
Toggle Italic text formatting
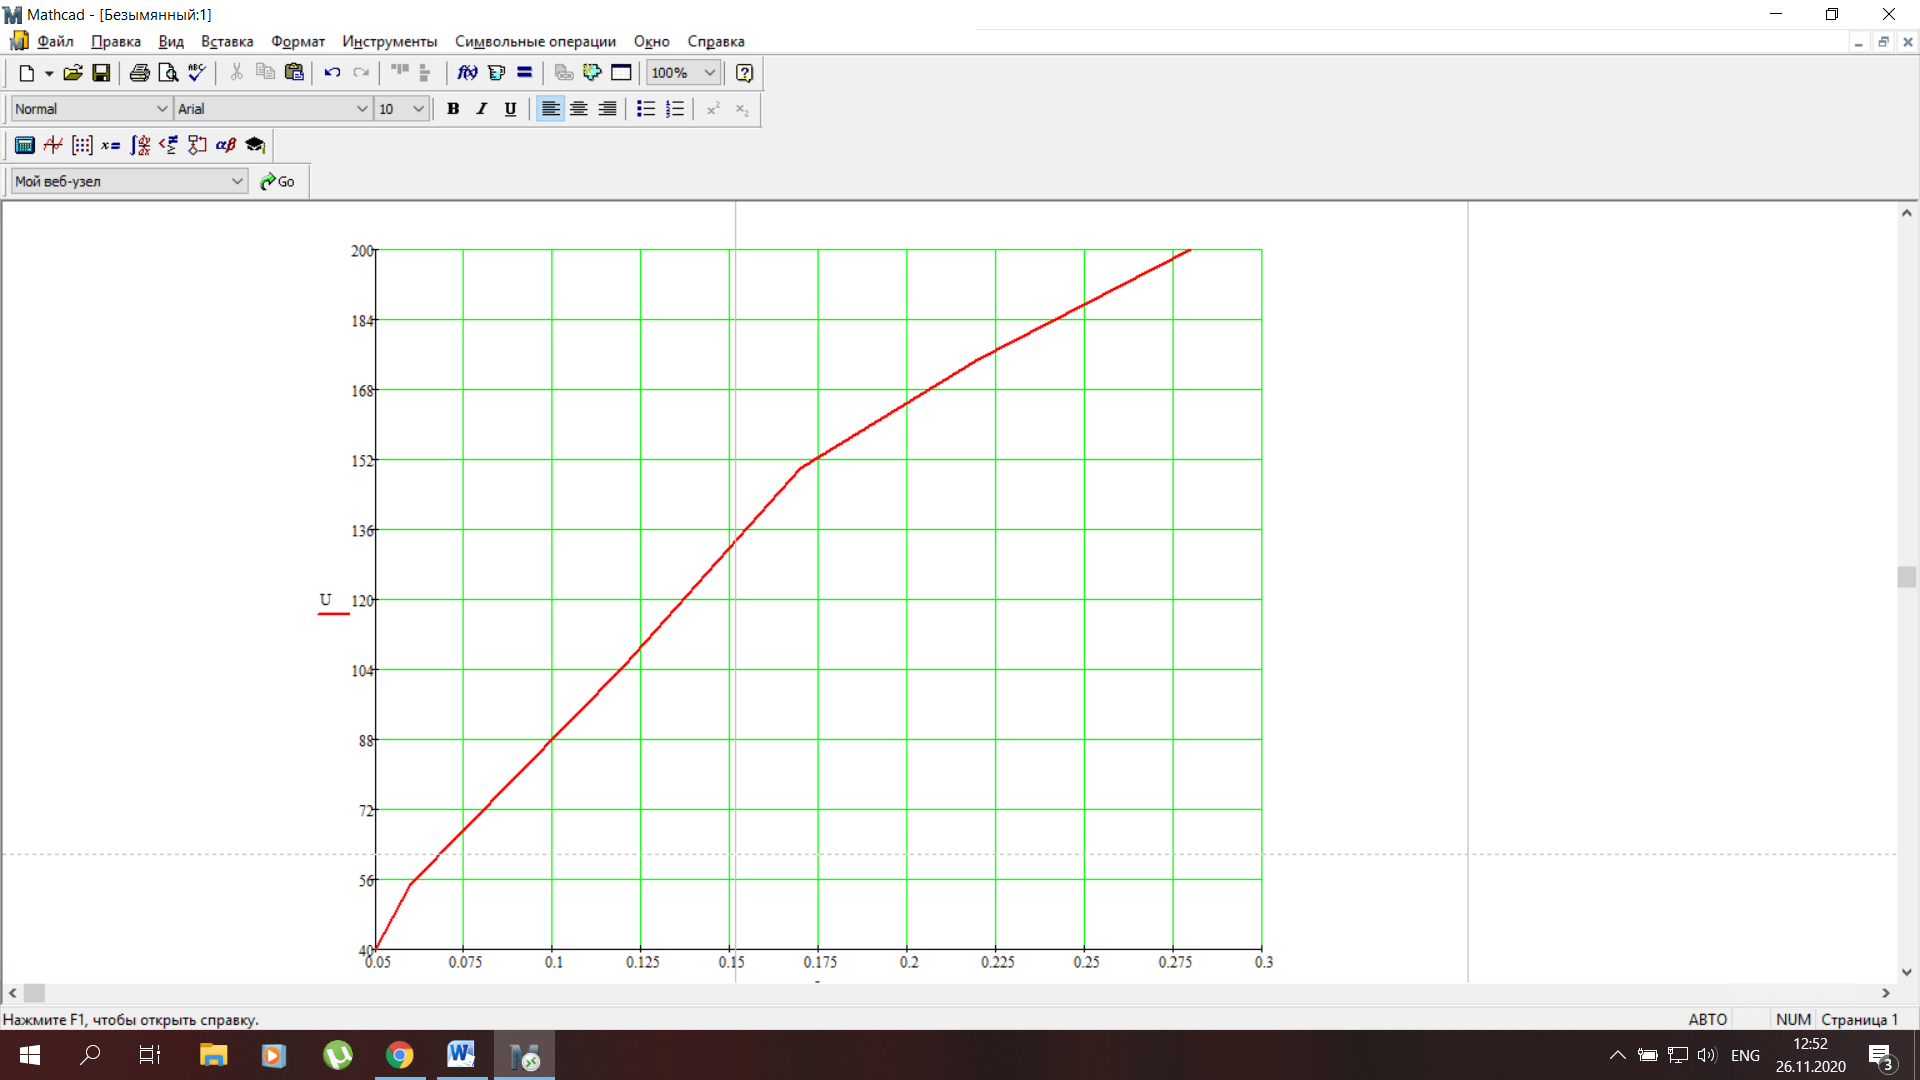(482, 109)
